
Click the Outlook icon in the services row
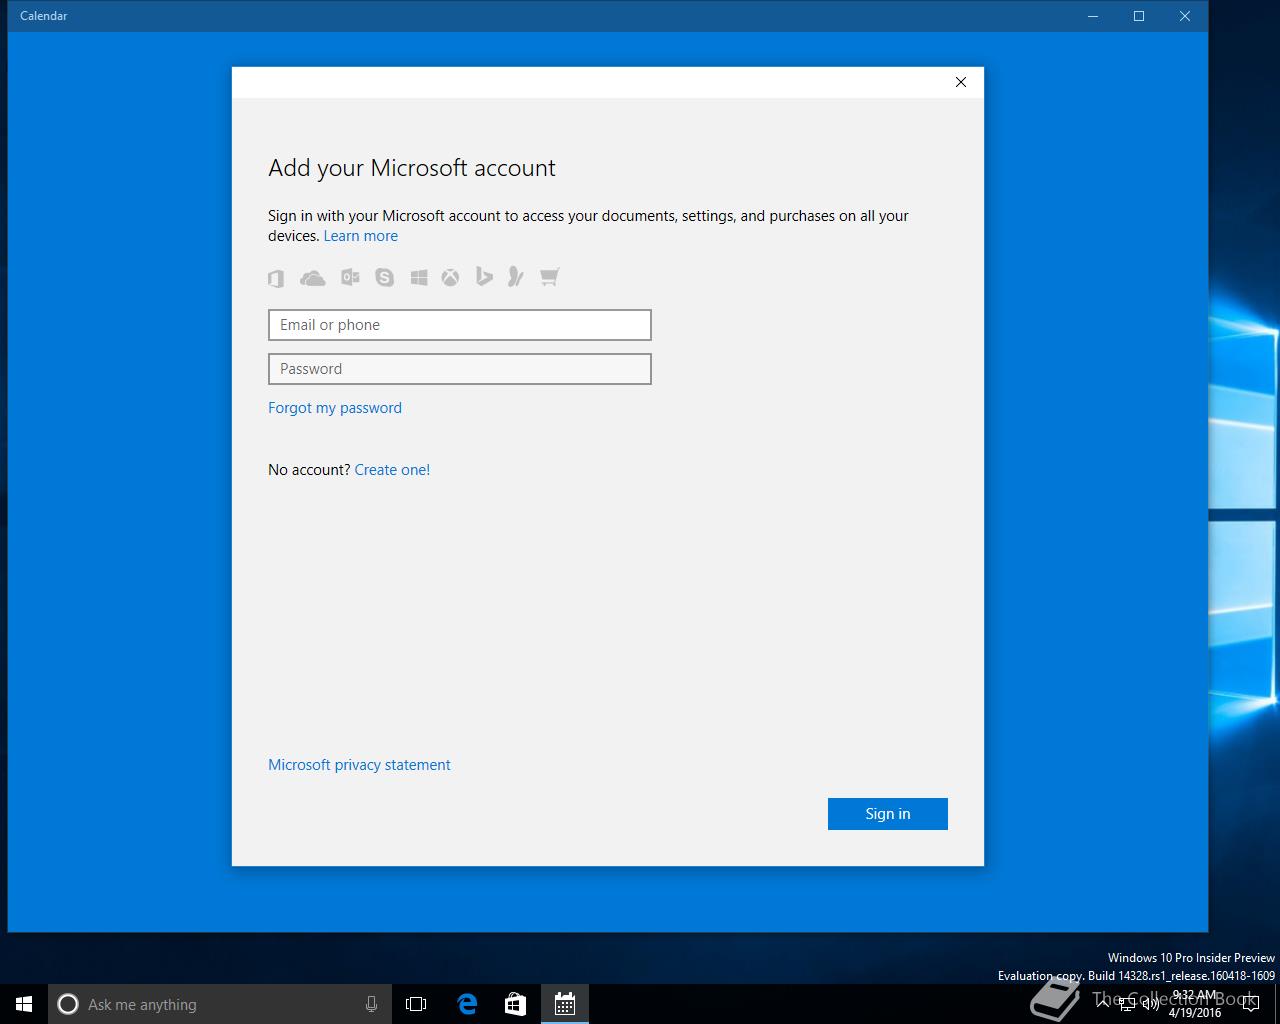(350, 277)
